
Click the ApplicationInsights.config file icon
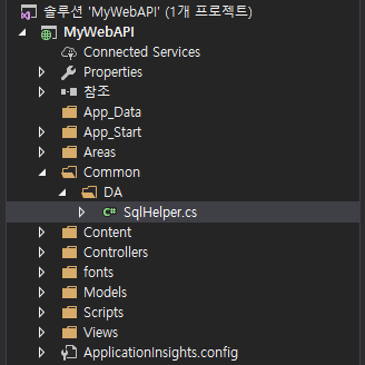[x=69, y=353]
